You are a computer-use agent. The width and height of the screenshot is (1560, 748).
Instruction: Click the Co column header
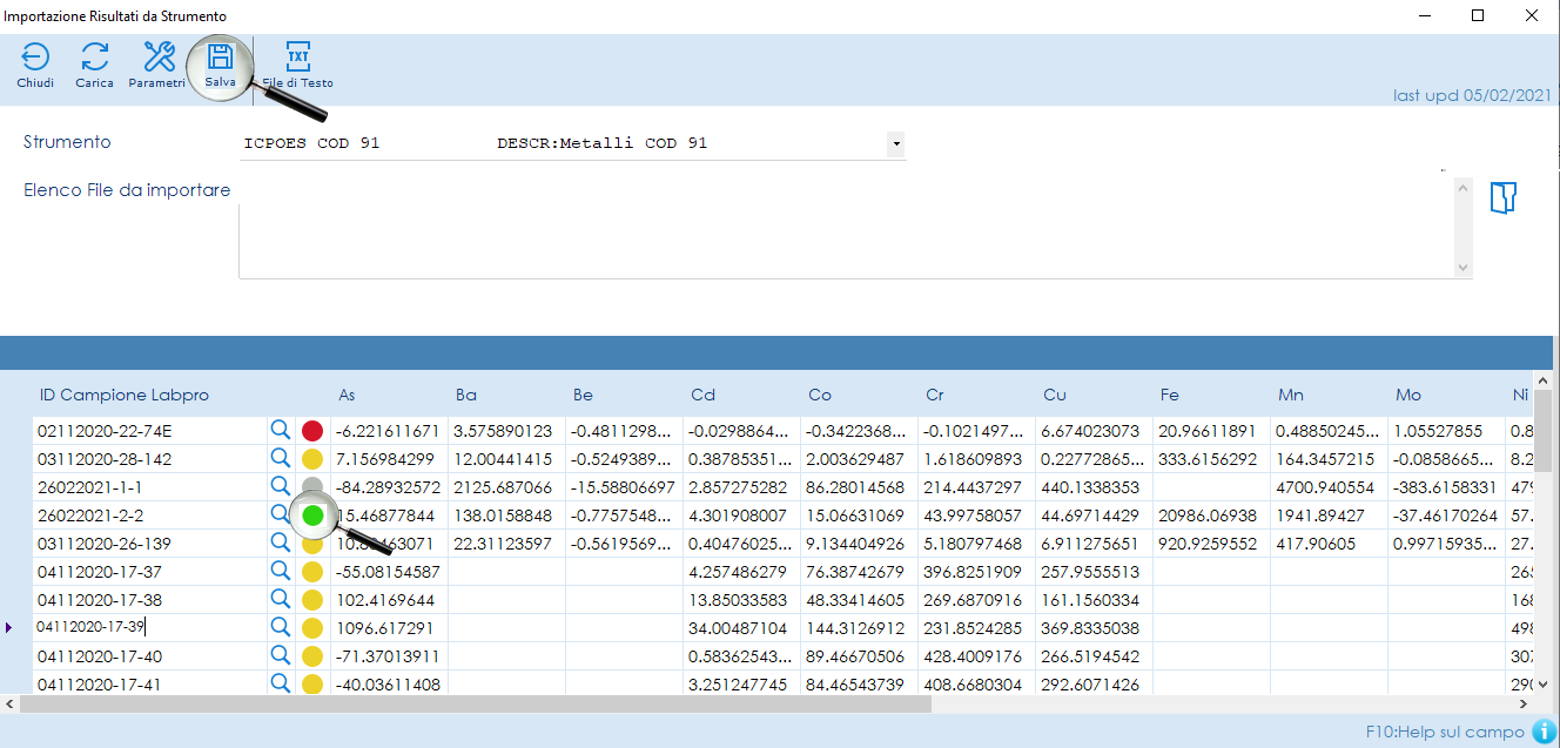click(x=820, y=395)
